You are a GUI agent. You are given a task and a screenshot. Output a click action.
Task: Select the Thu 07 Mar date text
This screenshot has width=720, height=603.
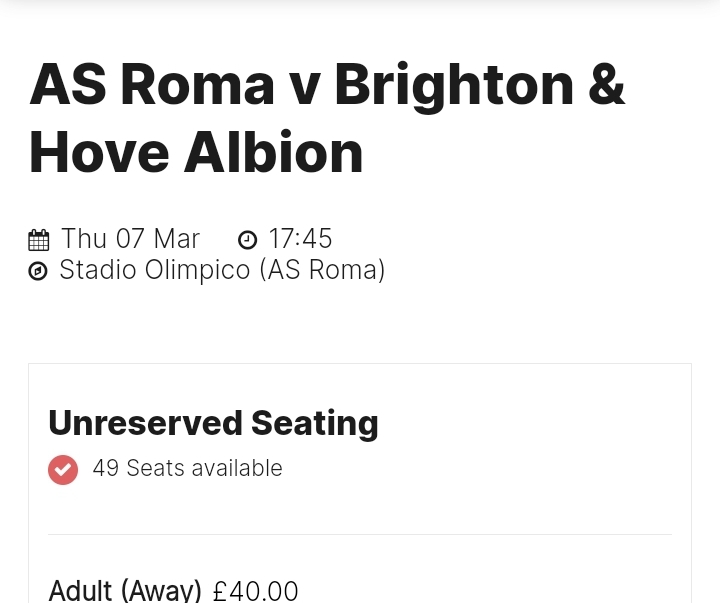pyautogui.click(x=130, y=239)
